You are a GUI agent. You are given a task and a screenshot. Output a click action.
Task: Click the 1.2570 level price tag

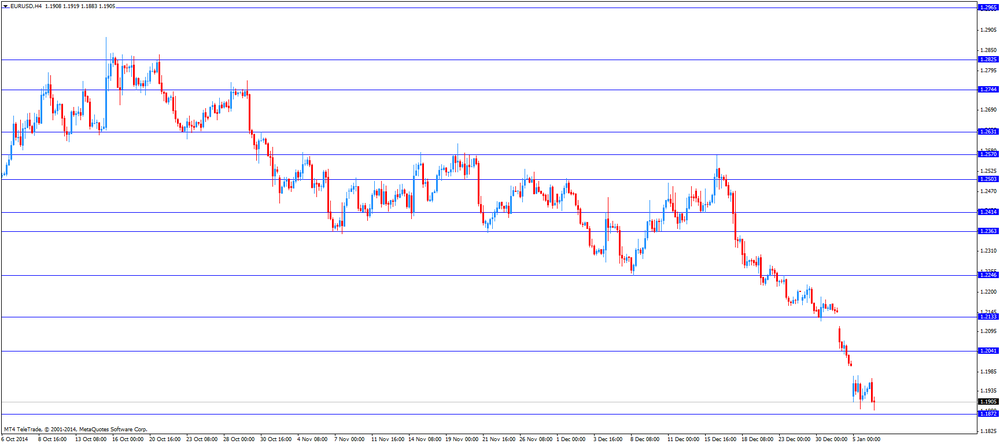point(988,154)
